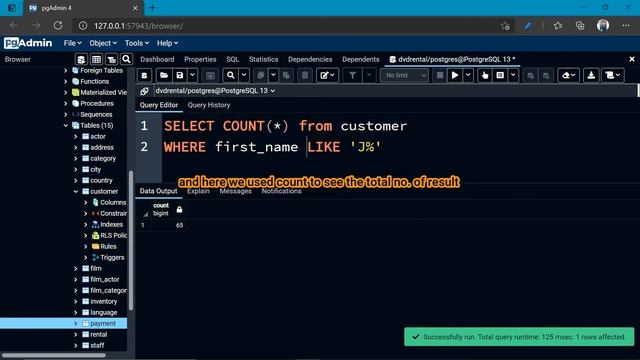The height and width of the screenshot is (360, 640).
Task: Switch to the Properties tab
Action: point(200,59)
